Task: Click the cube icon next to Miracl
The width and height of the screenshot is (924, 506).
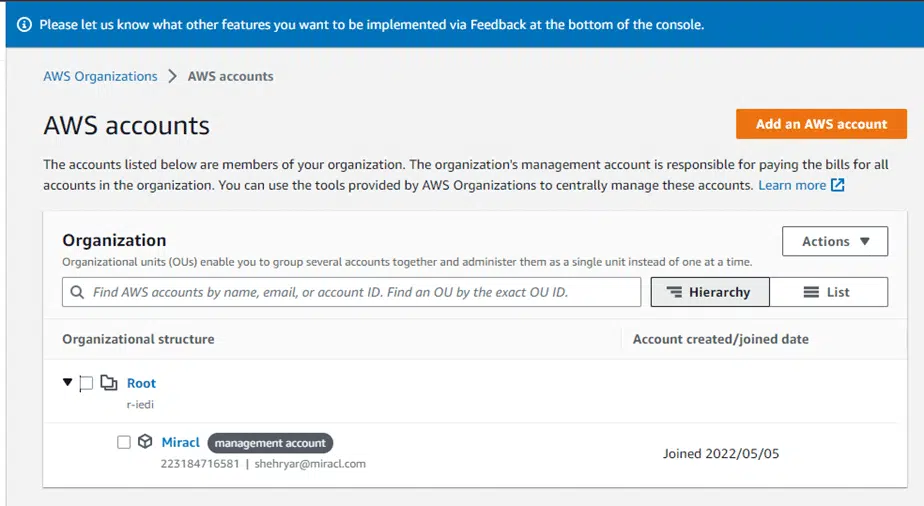Action: click(x=145, y=441)
